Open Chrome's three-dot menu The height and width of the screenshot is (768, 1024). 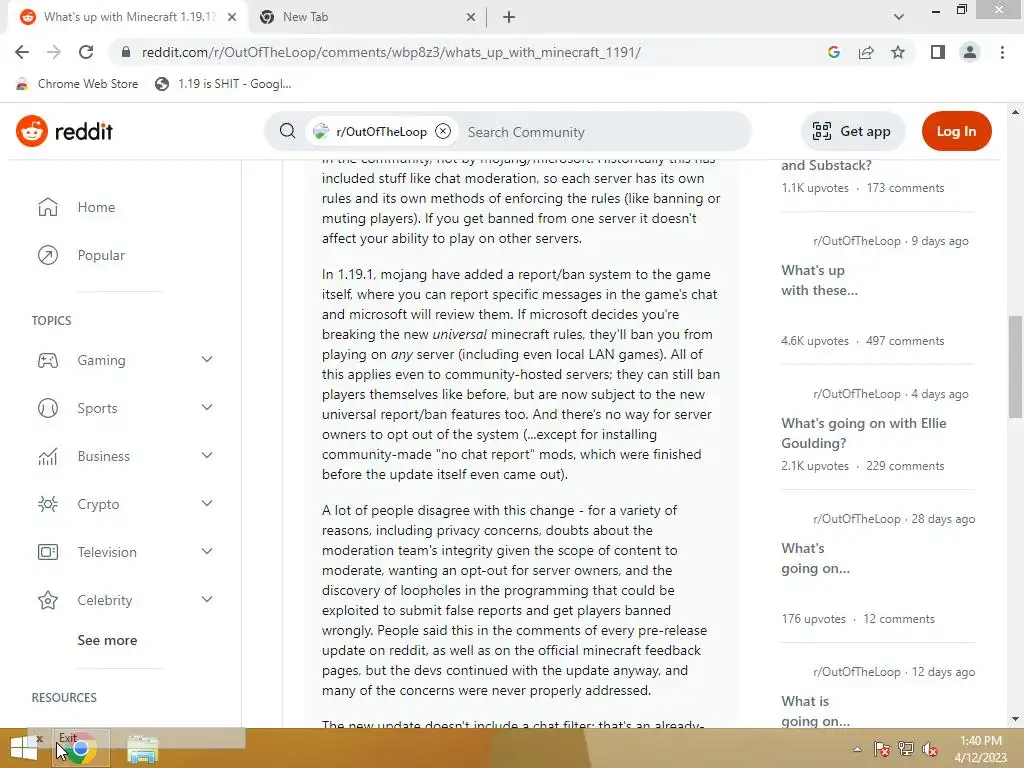[x=1002, y=52]
